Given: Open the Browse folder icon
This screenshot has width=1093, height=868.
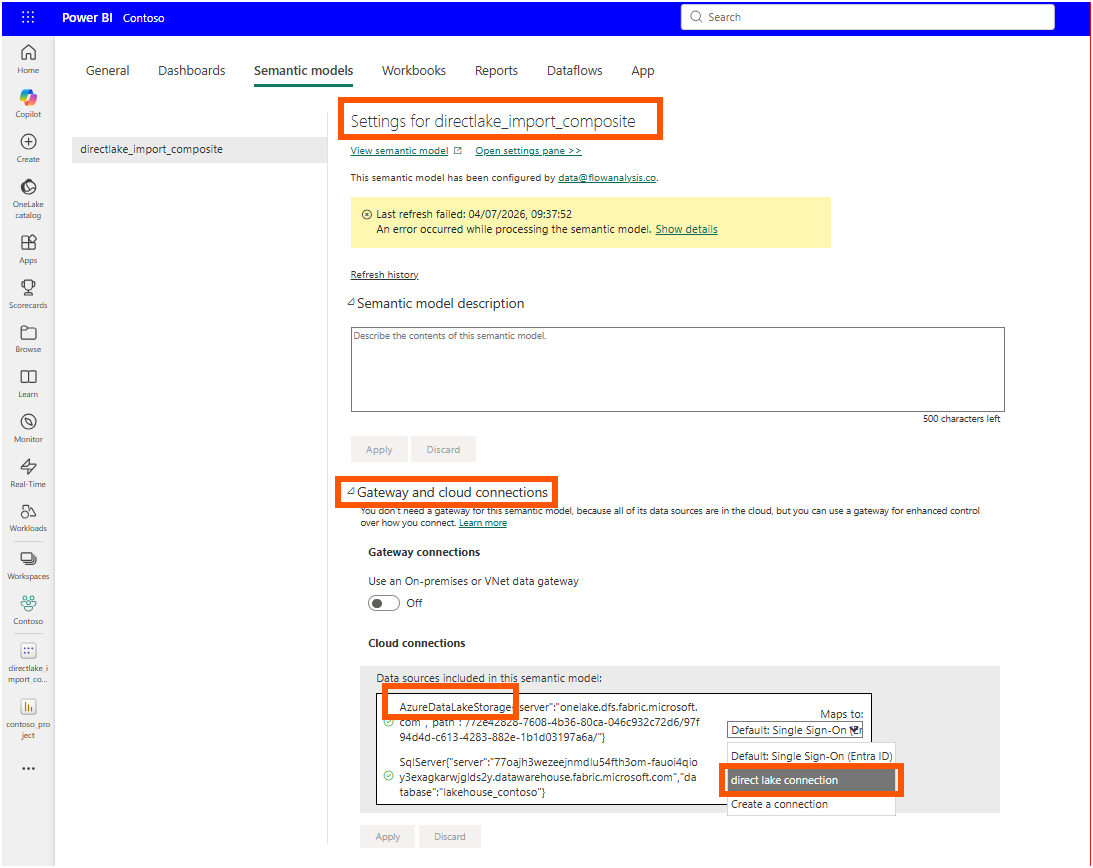Looking at the screenshot, I should click(x=28, y=333).
